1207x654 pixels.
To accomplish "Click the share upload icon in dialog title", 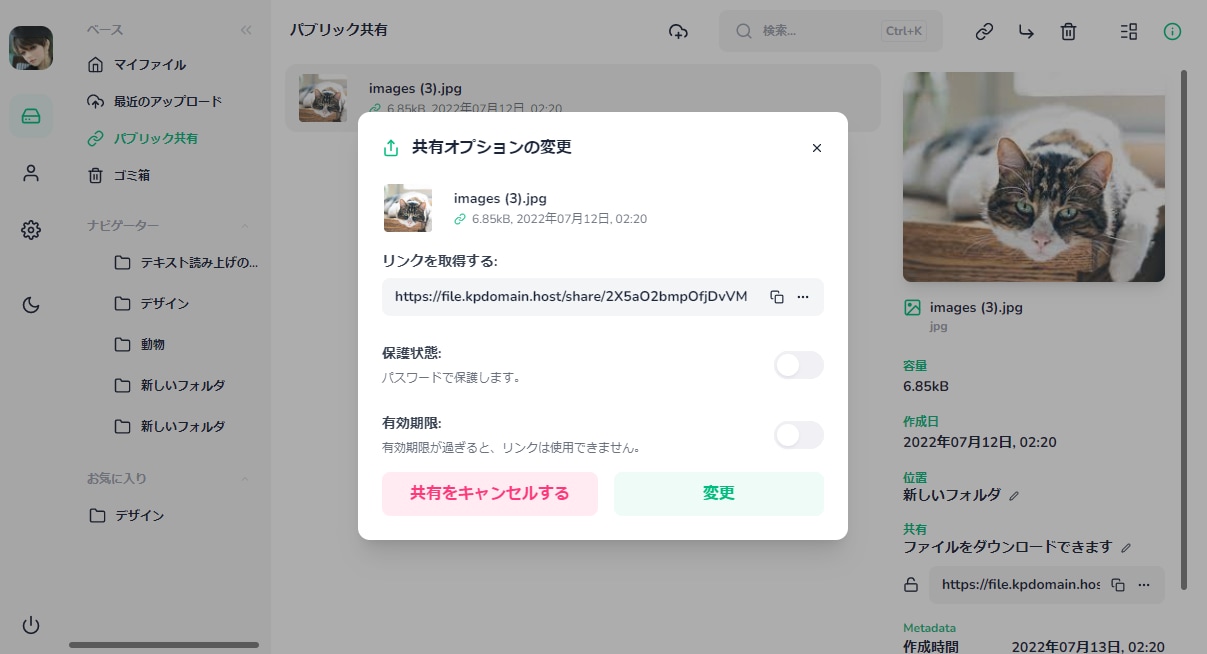I will (391, 148).
